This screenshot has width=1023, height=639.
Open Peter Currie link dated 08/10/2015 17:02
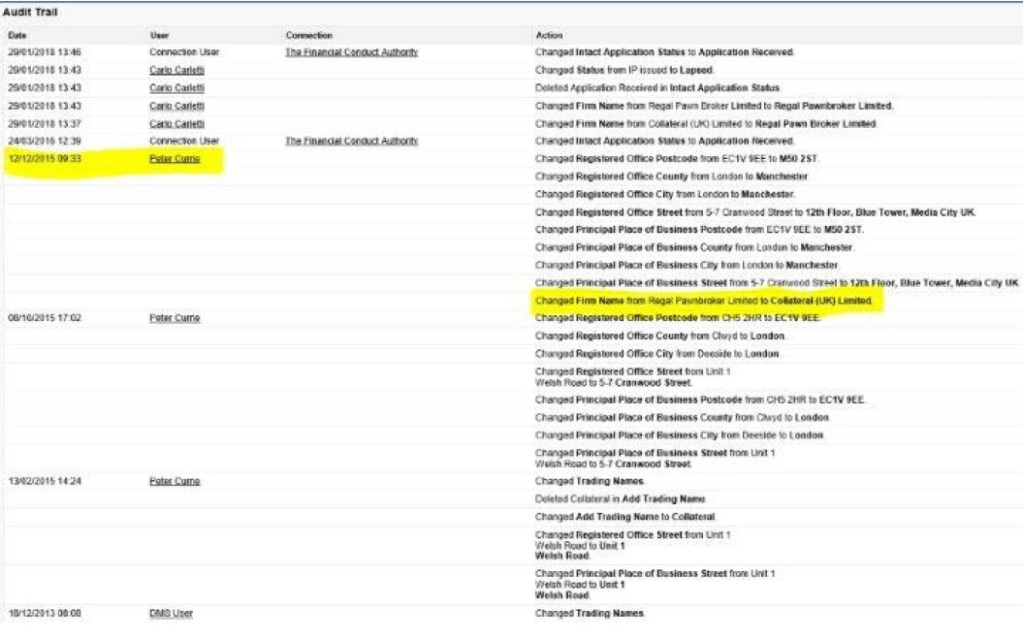174,318
